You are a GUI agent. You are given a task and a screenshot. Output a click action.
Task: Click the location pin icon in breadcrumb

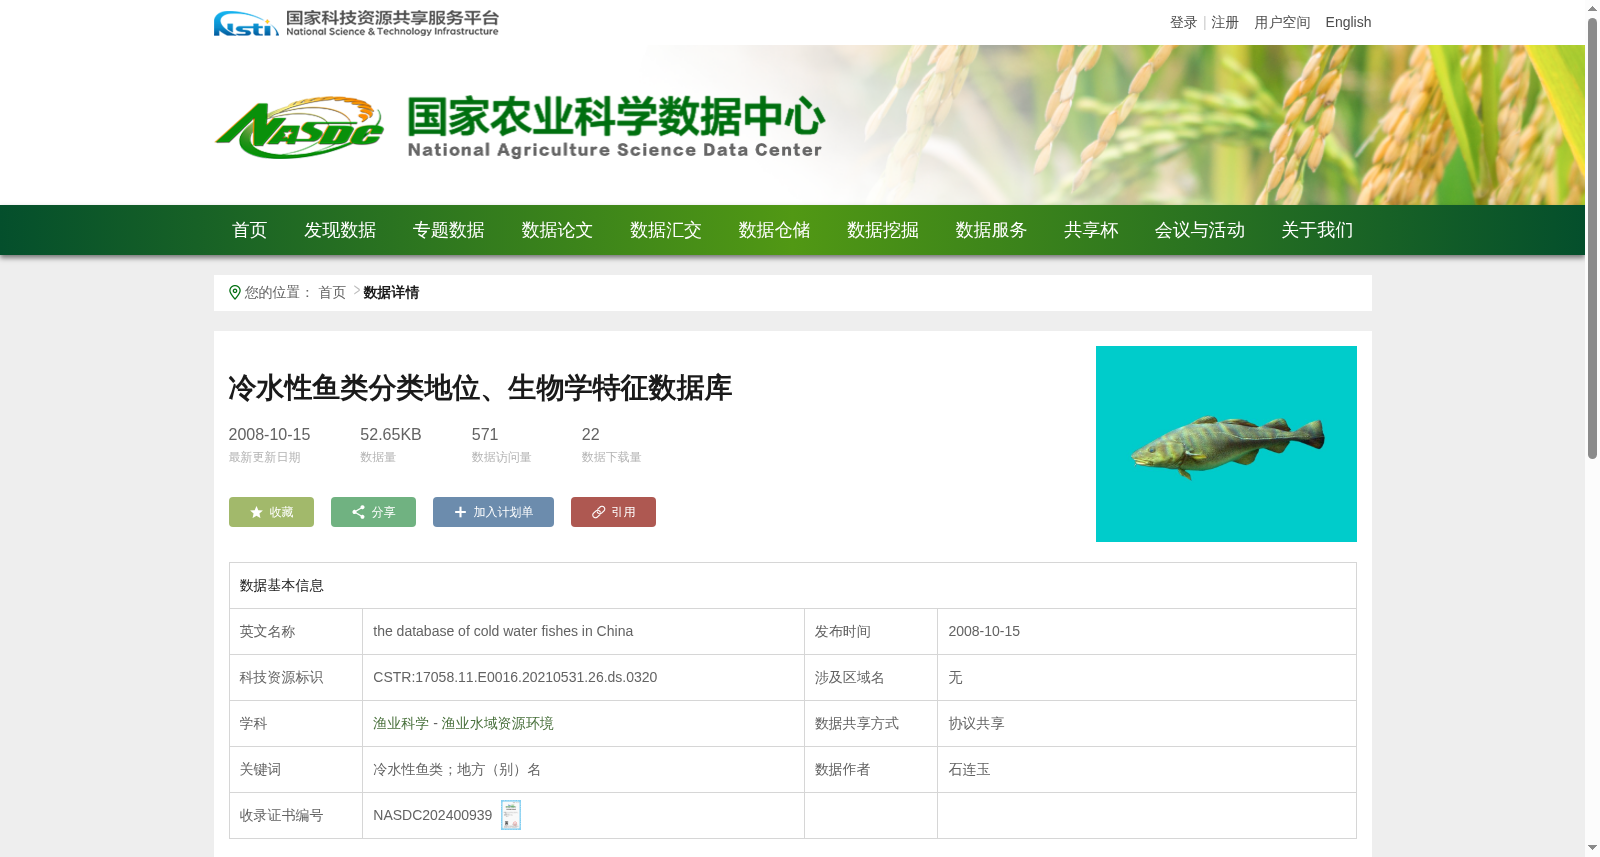(x=235, y=292)
